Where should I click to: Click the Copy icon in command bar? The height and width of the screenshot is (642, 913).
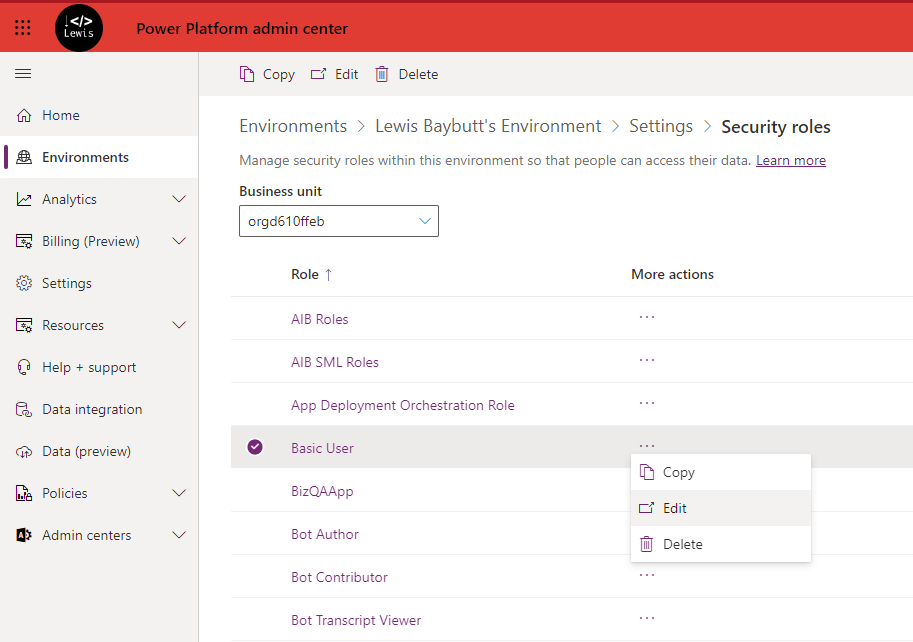pos(247,74)
